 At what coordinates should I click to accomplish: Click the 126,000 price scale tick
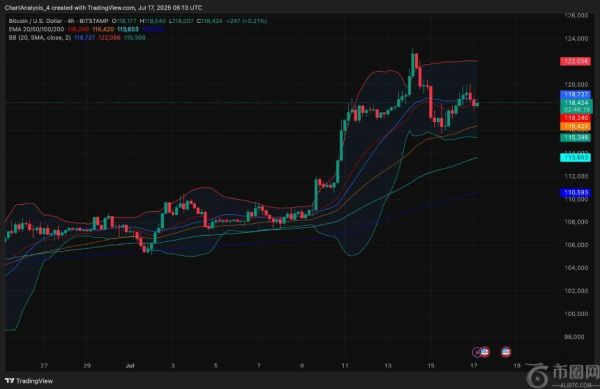[576, 15]
